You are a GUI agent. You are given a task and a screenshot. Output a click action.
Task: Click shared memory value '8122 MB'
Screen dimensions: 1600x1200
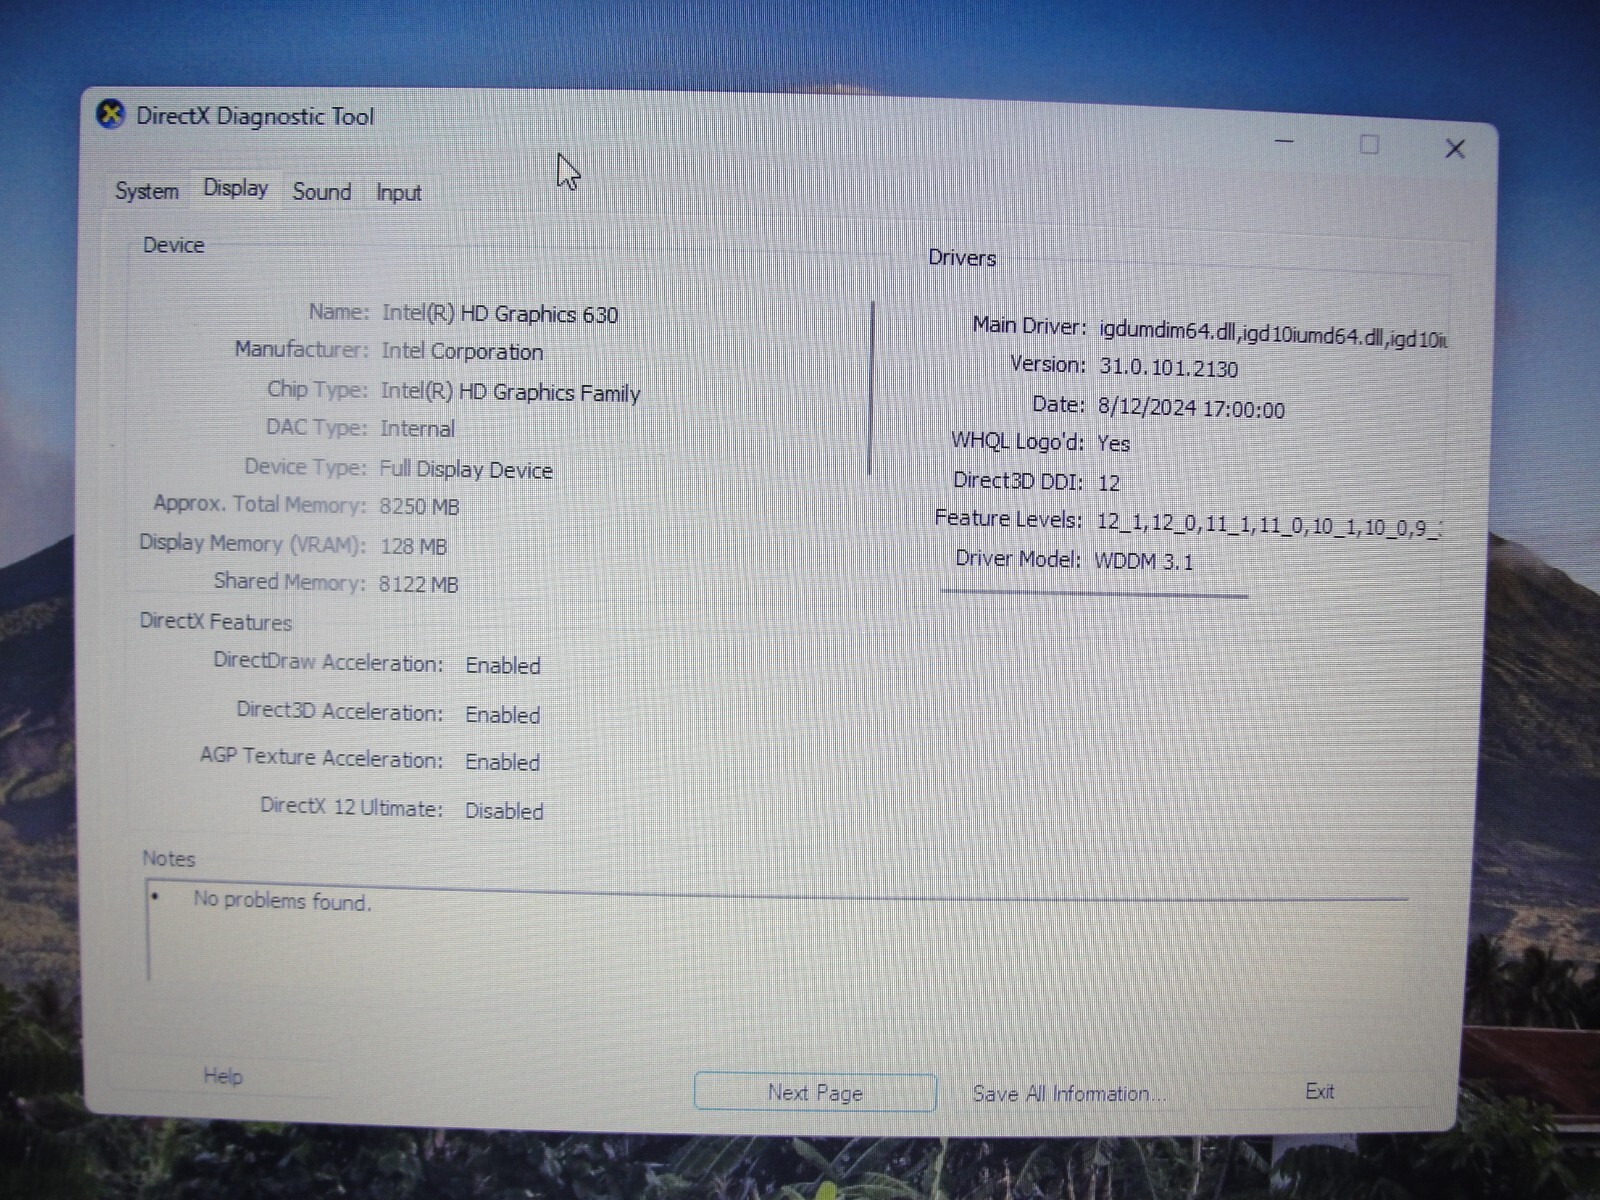pyautogui.click(x=418, y=584)
